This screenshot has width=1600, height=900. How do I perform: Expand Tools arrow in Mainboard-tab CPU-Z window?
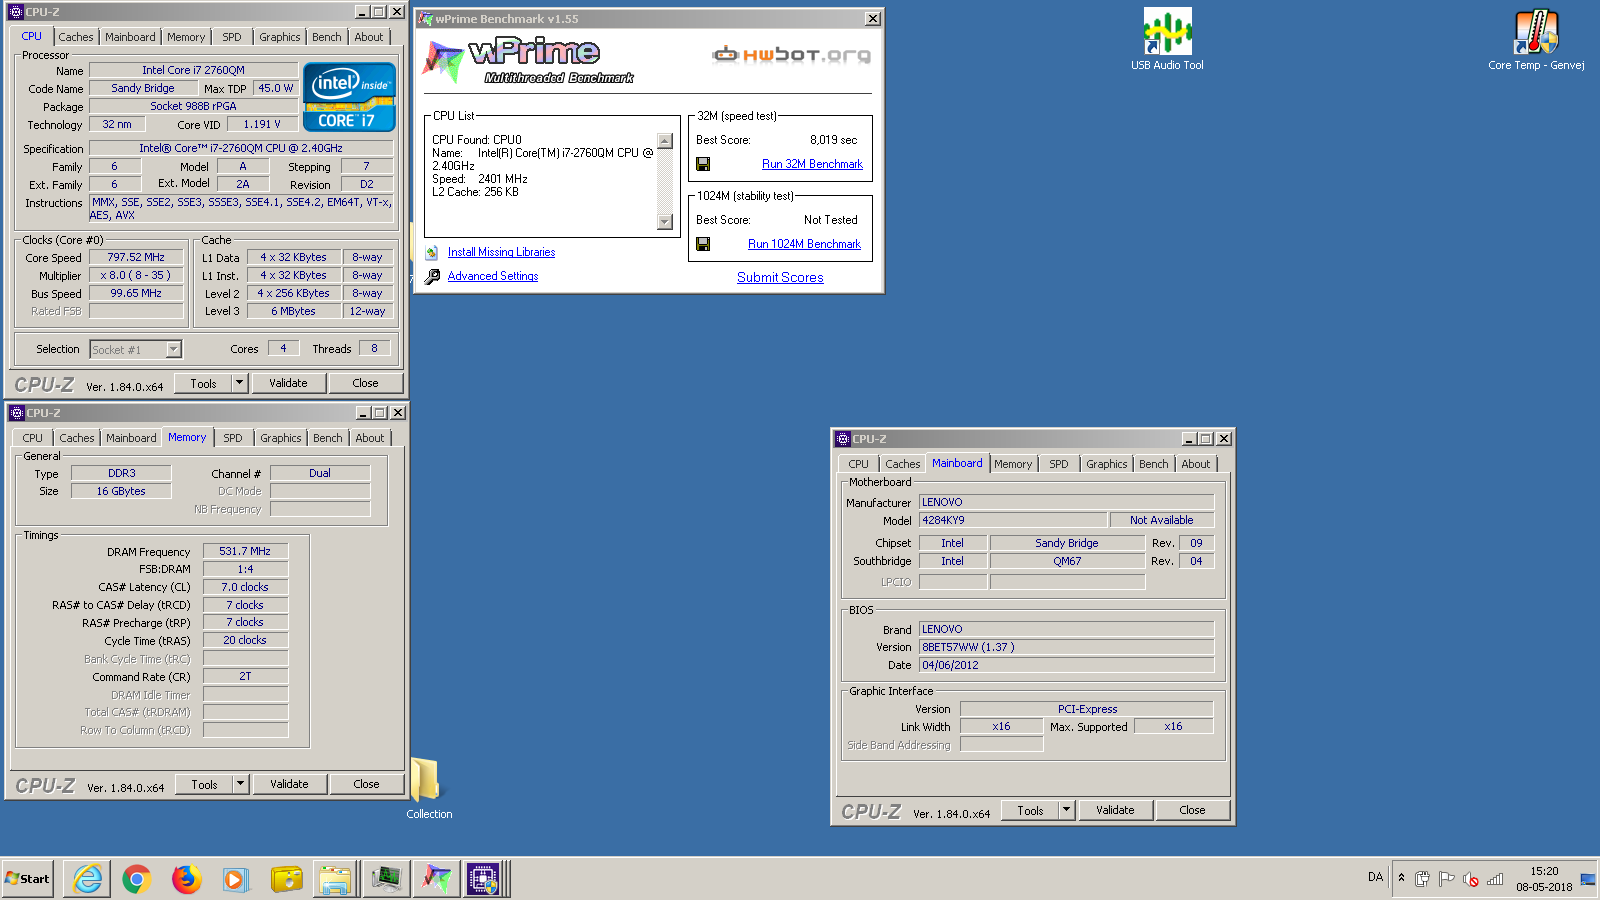[x=1066, y=810]
